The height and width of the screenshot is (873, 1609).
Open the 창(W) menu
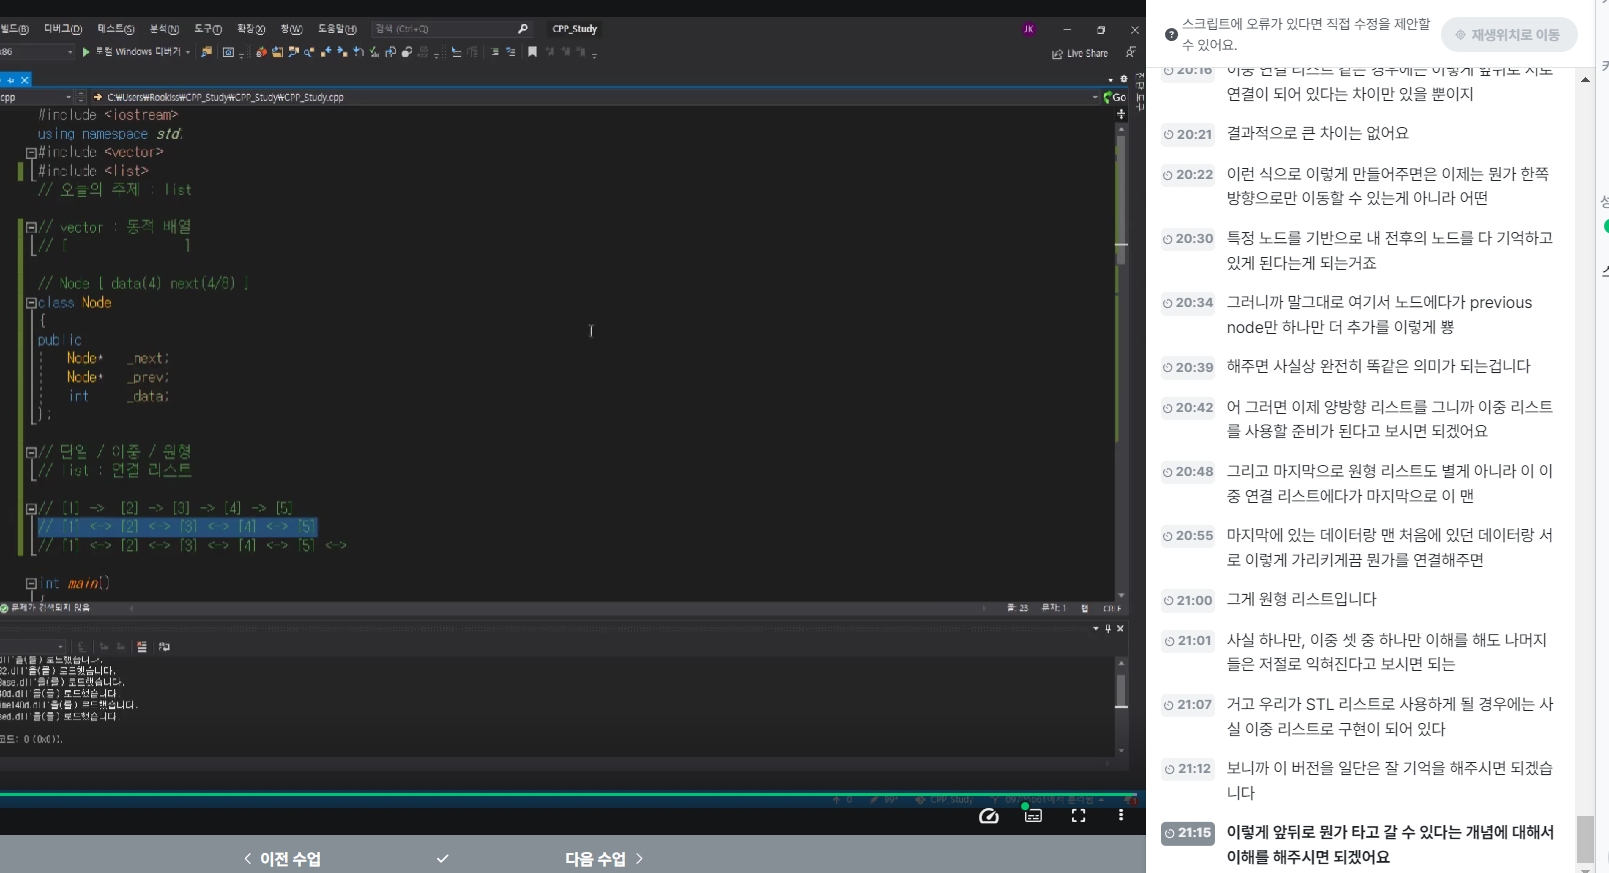point(291,29)
